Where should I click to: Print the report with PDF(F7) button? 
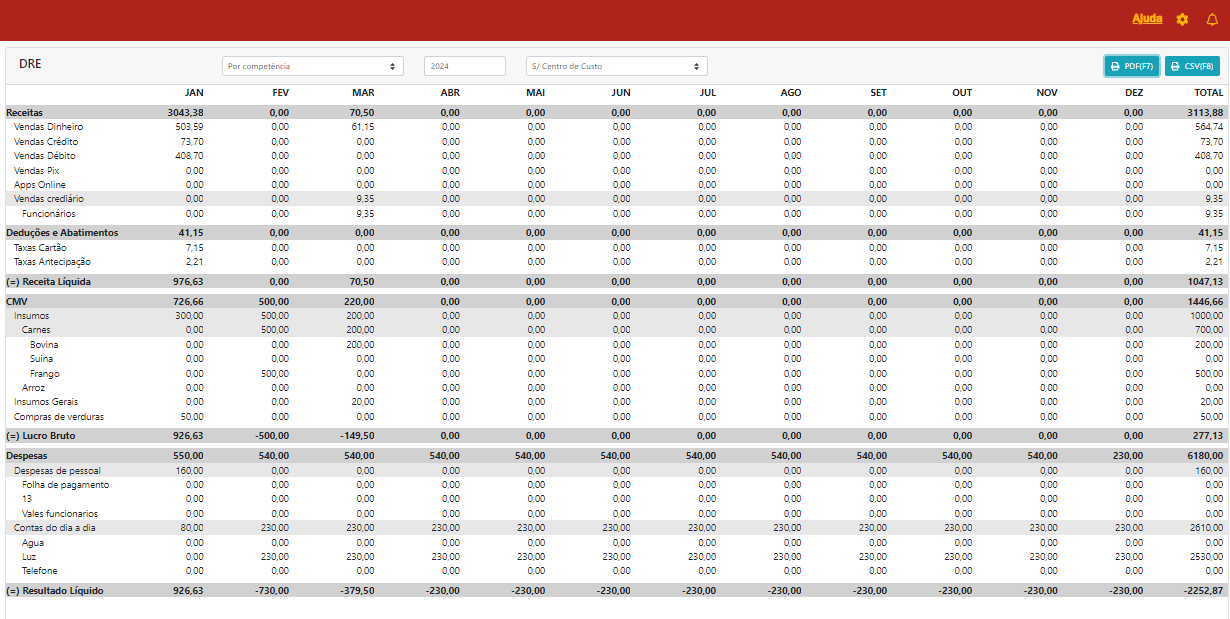[1131, 66]
